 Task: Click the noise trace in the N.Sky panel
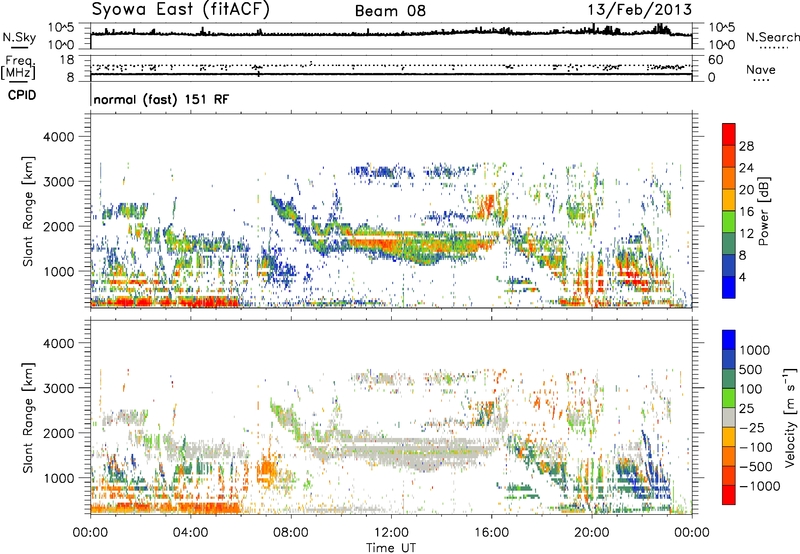click(x=391, y=33)
